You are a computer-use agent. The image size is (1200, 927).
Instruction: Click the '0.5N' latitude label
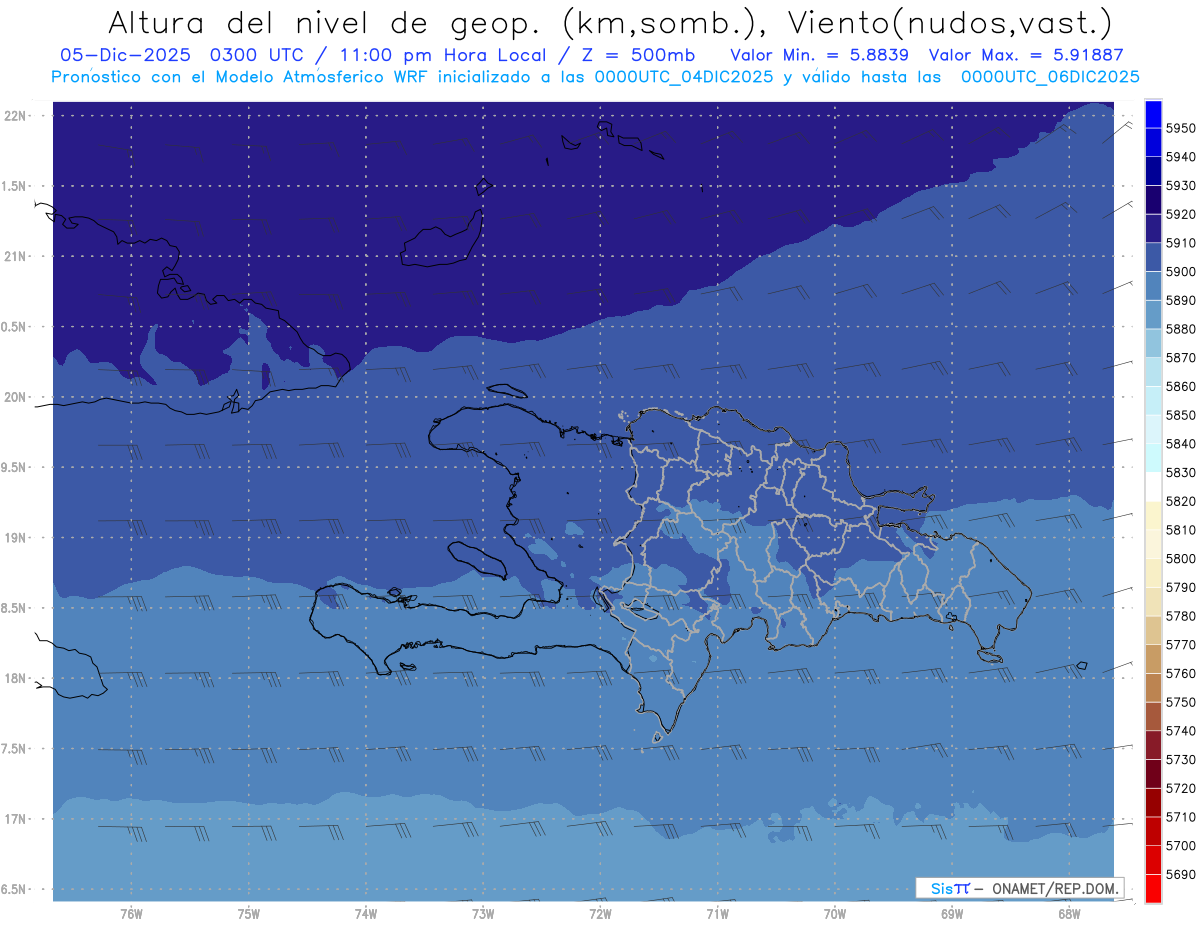(x=14, y=327)
